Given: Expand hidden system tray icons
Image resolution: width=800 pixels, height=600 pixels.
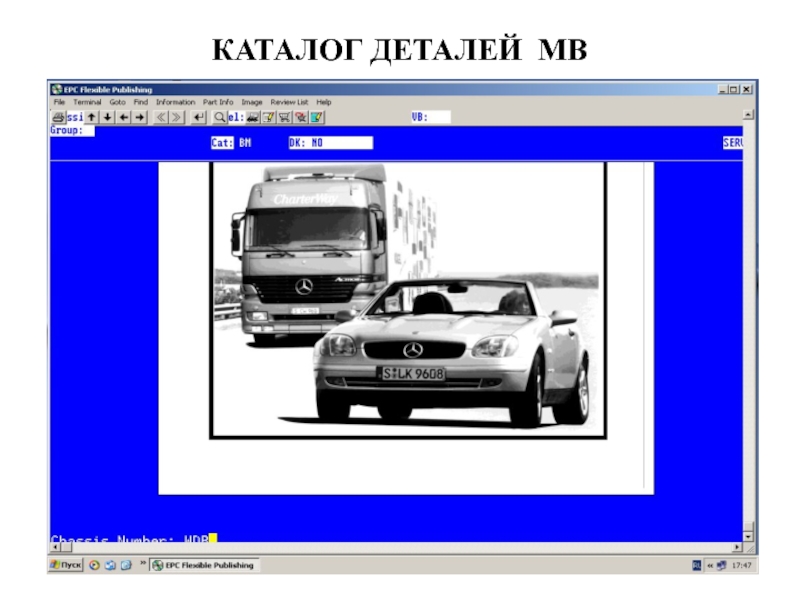Looking at the screenshot, I should point(710,565).
